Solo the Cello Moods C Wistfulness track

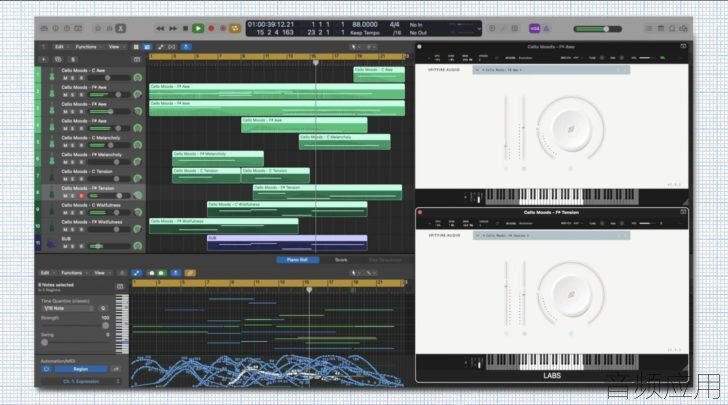[73, 213]
